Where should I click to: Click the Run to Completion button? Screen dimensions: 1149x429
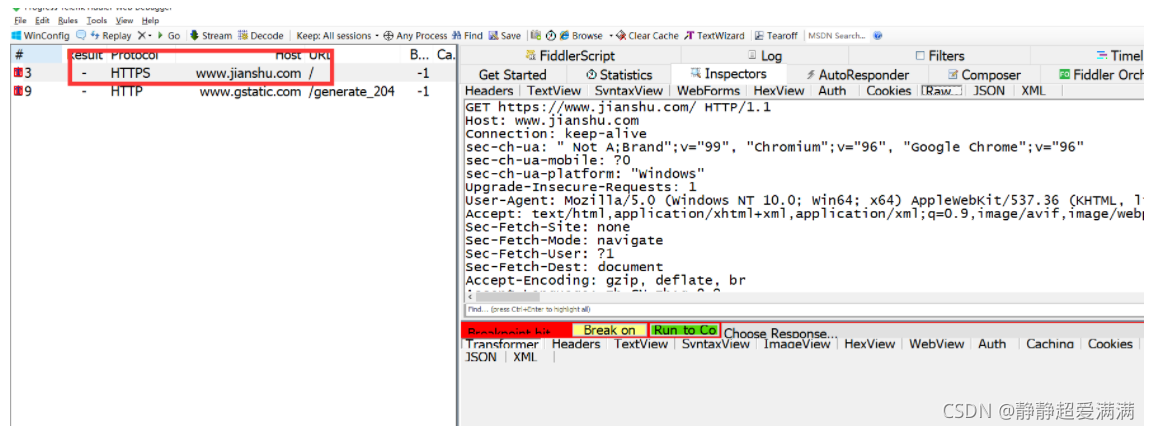tap(685, 330)
